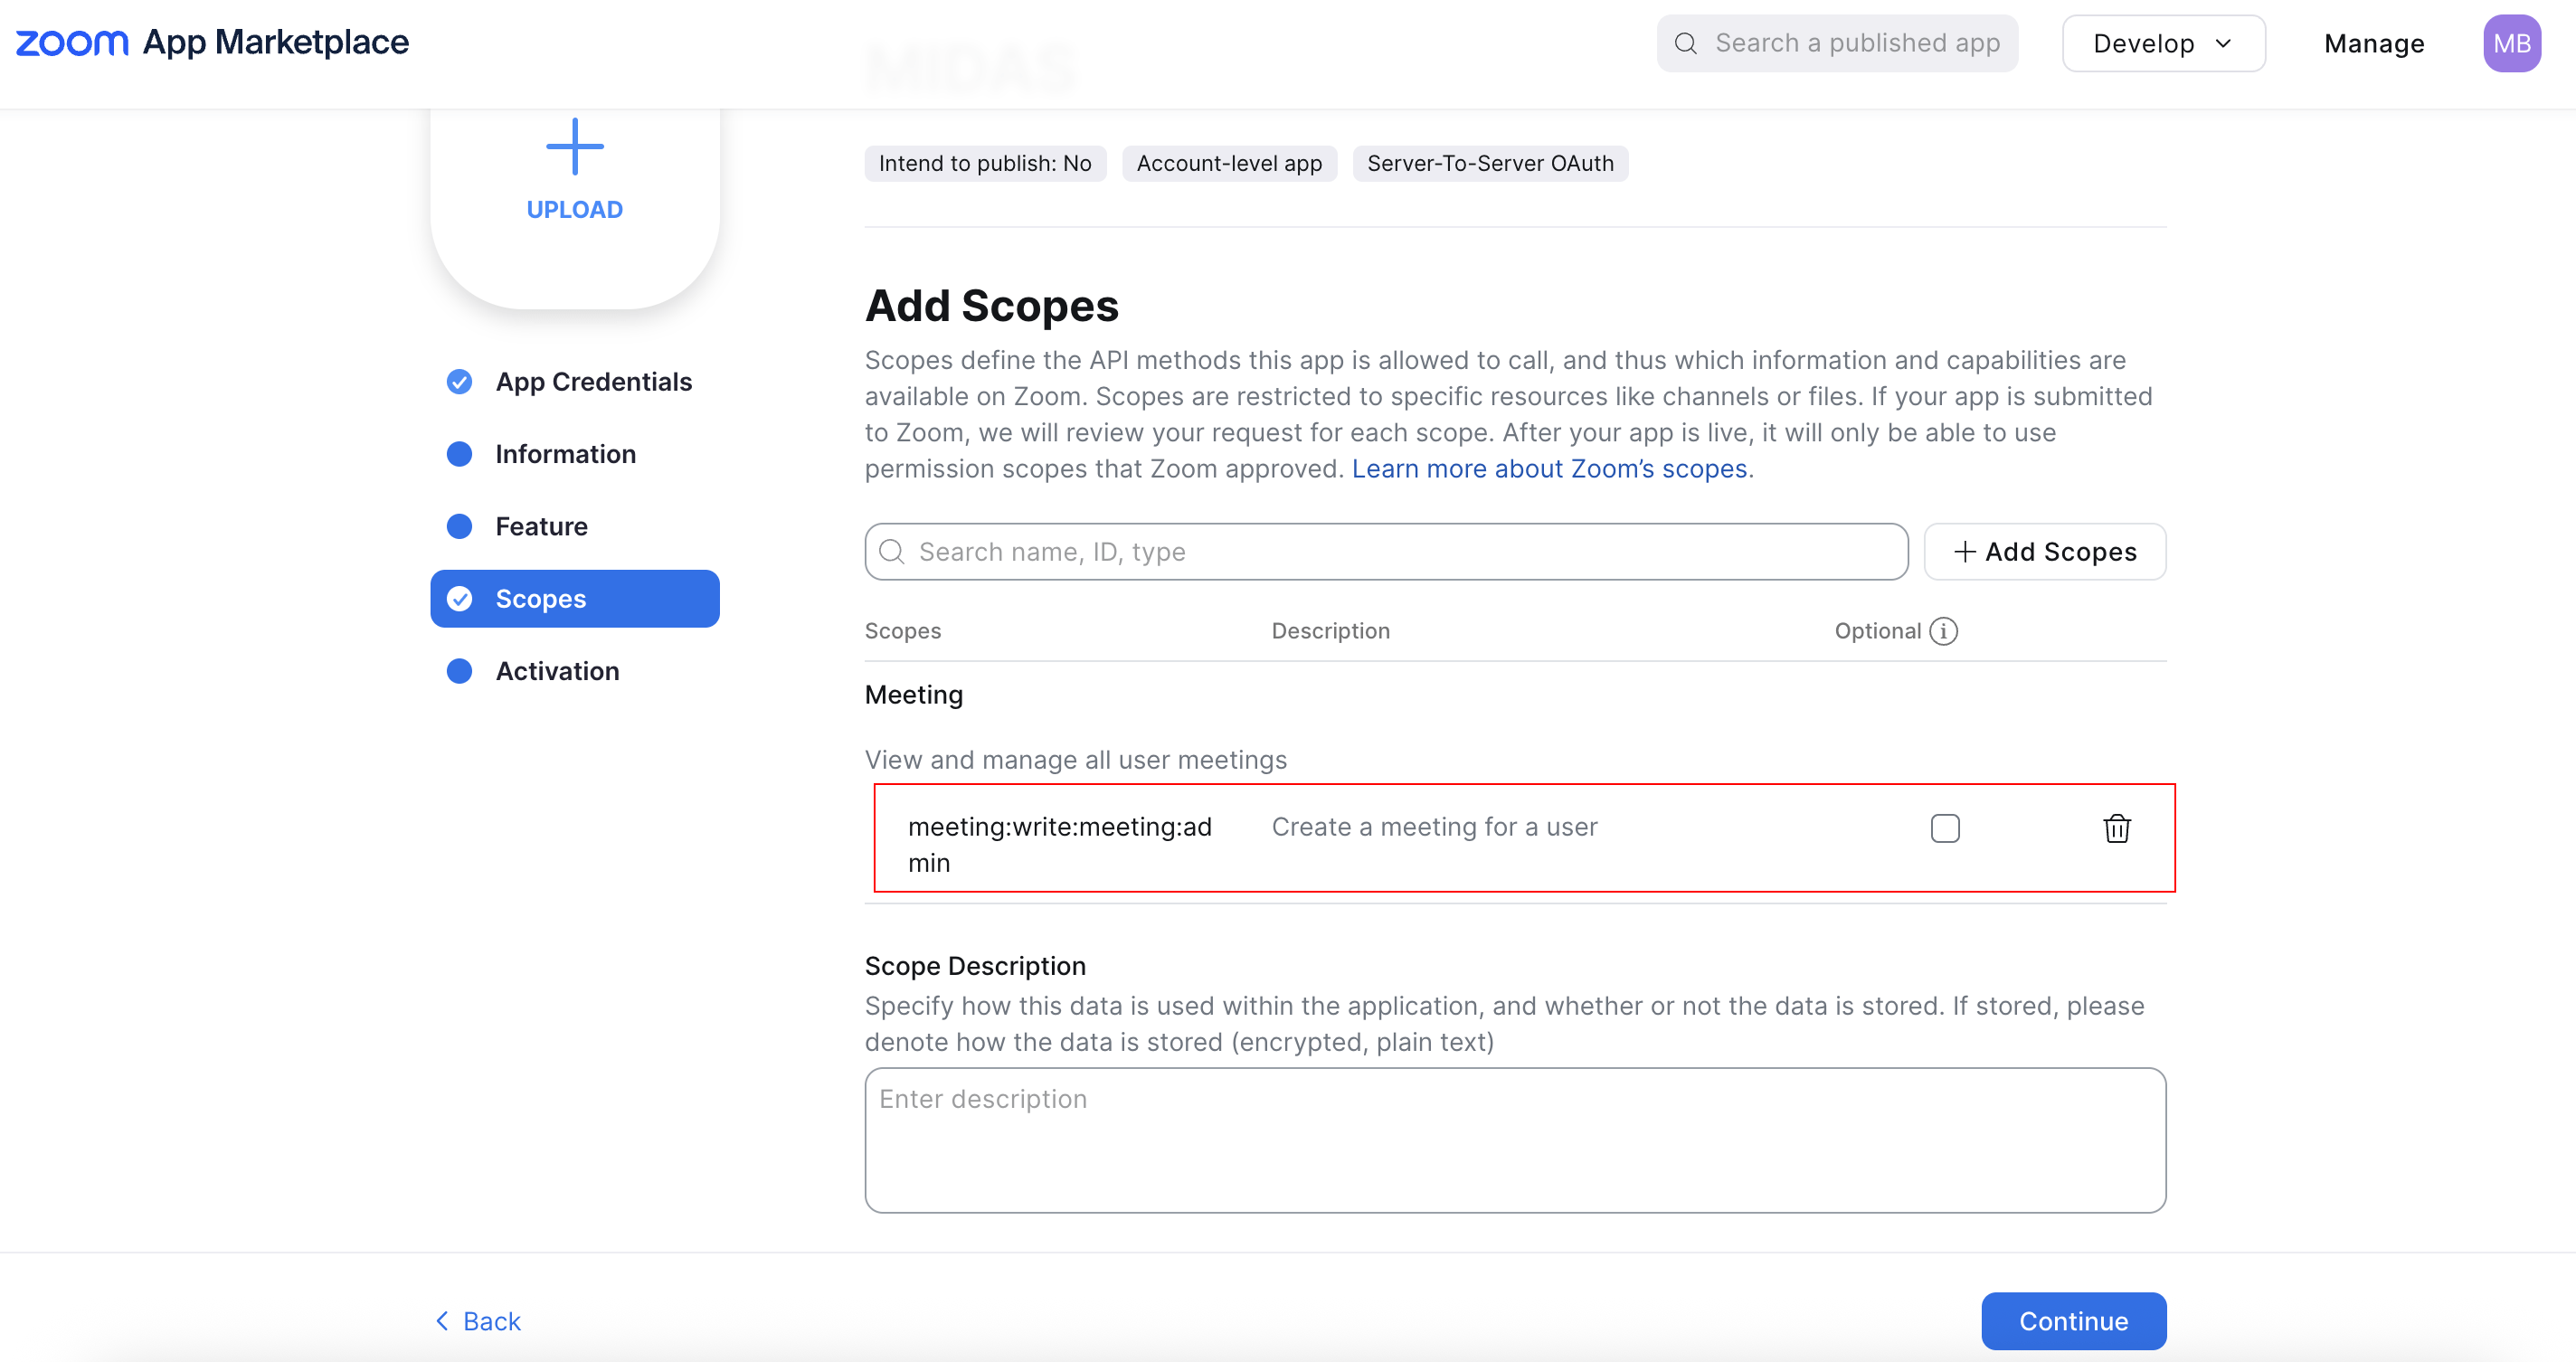Click the Information step dot

459,454
